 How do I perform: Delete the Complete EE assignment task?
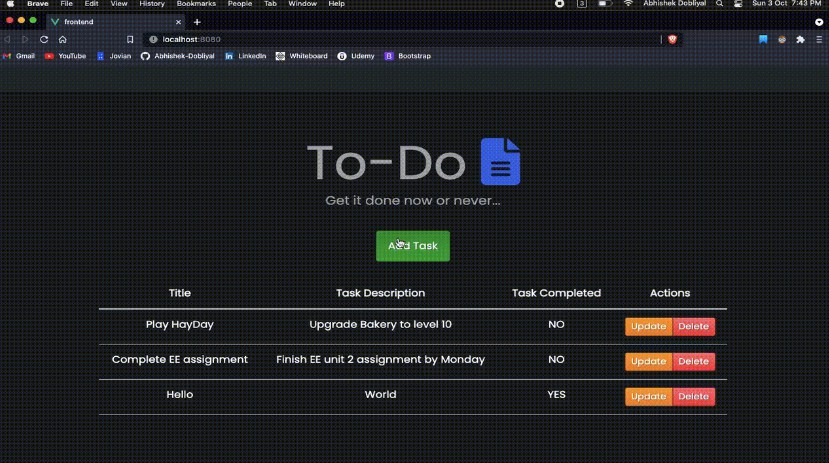[693, 361]
